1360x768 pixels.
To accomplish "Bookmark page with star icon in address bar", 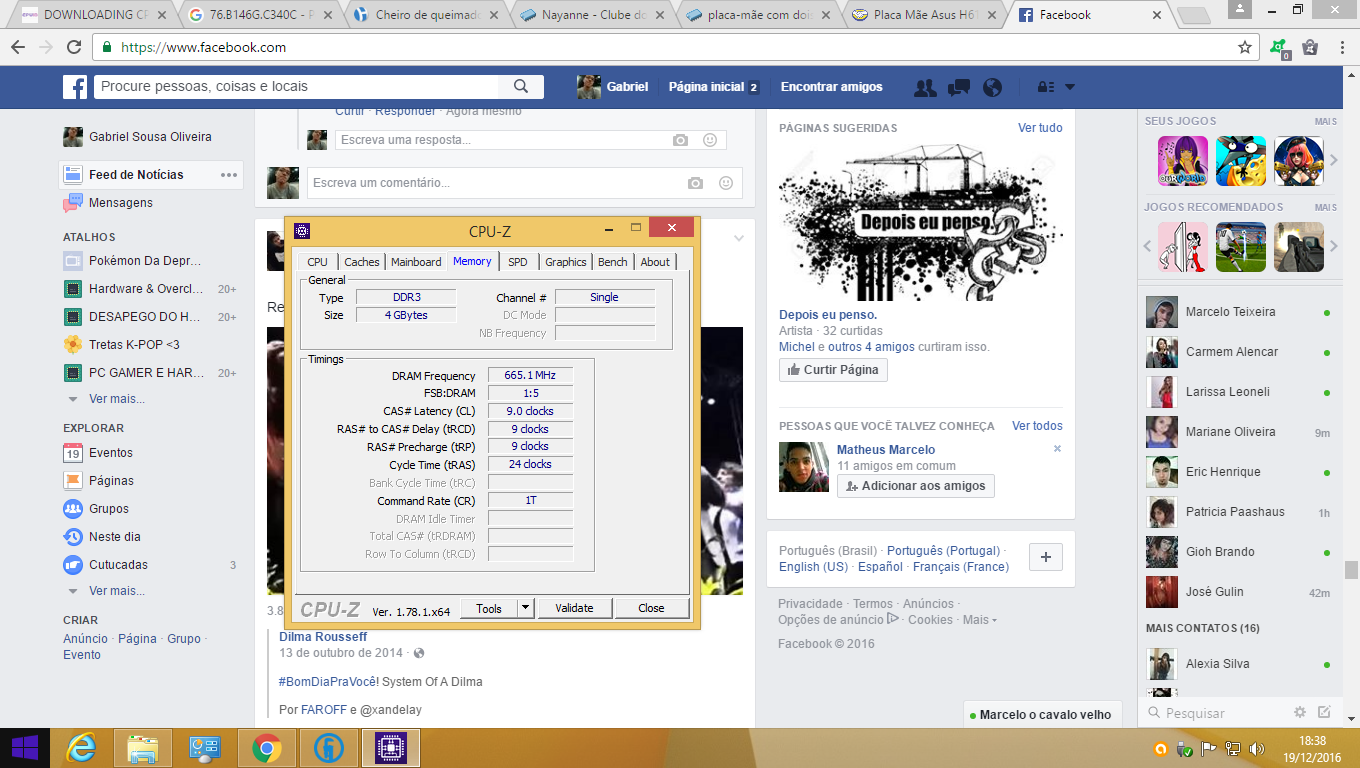I will pyautogui.click(x=1245, y=47).
